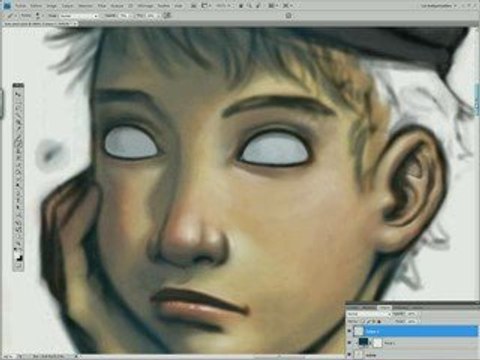
Task: Select the Eyedropper tool
Action: [18, 130]
